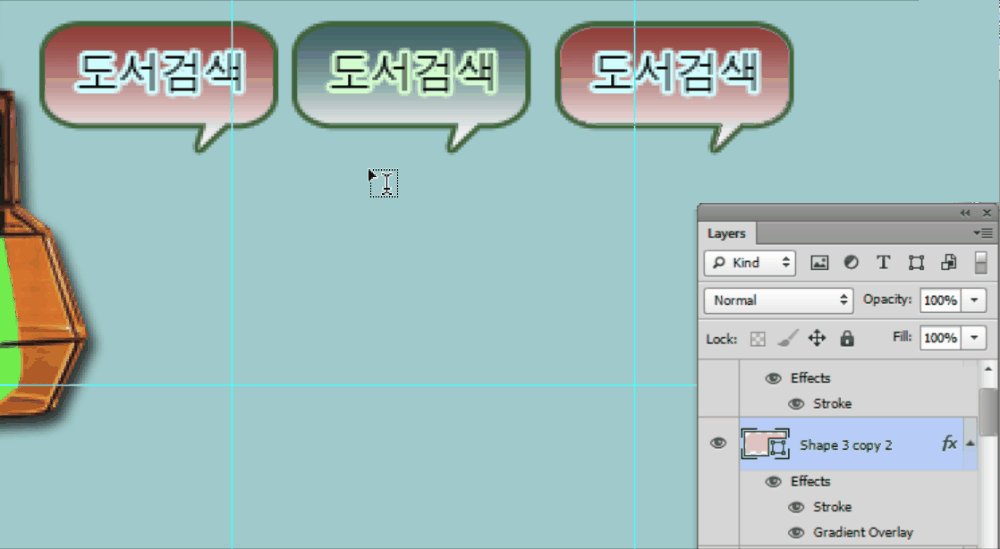The image size is (1000, 549).
Task: Filter for smart objects icon
Action: [949, 263]
